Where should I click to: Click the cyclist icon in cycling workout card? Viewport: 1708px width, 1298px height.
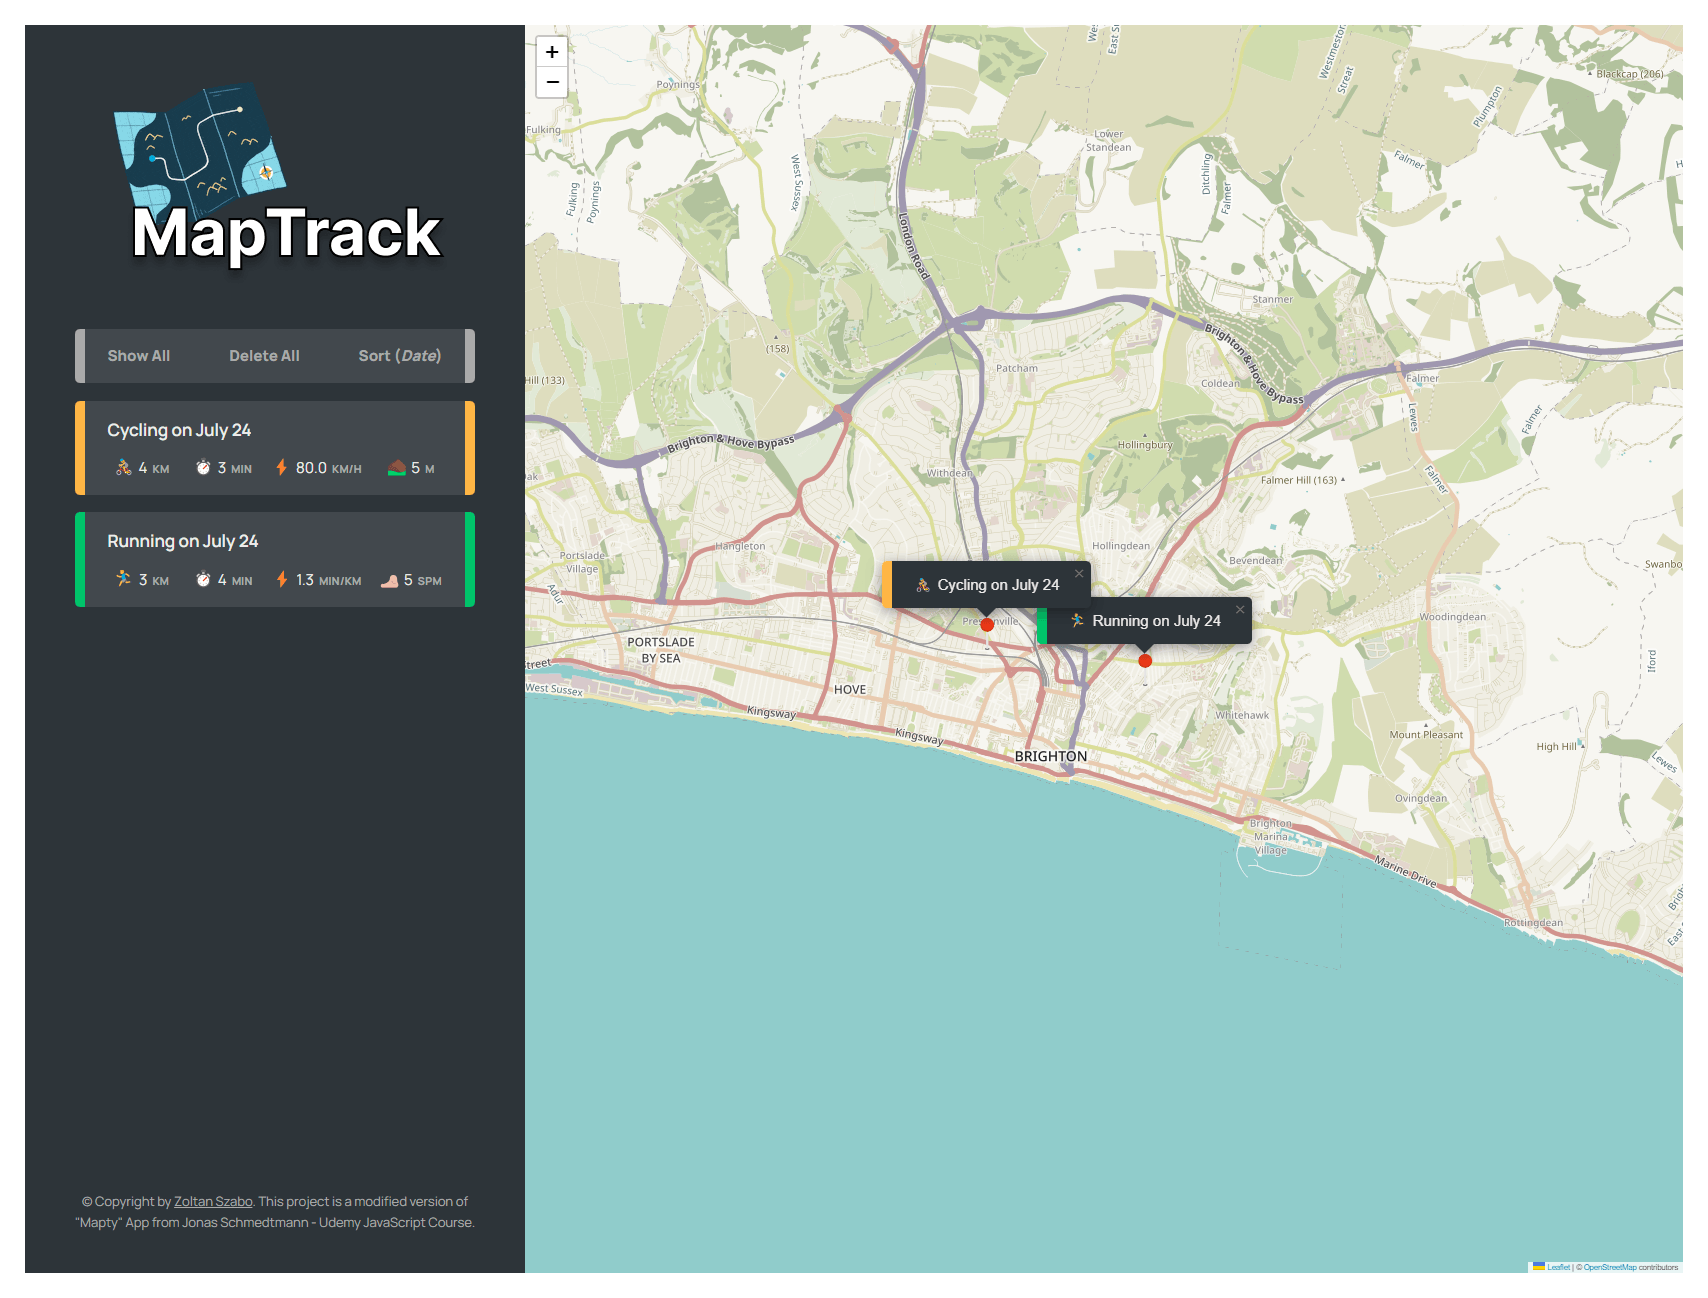(x=123, y=468)
